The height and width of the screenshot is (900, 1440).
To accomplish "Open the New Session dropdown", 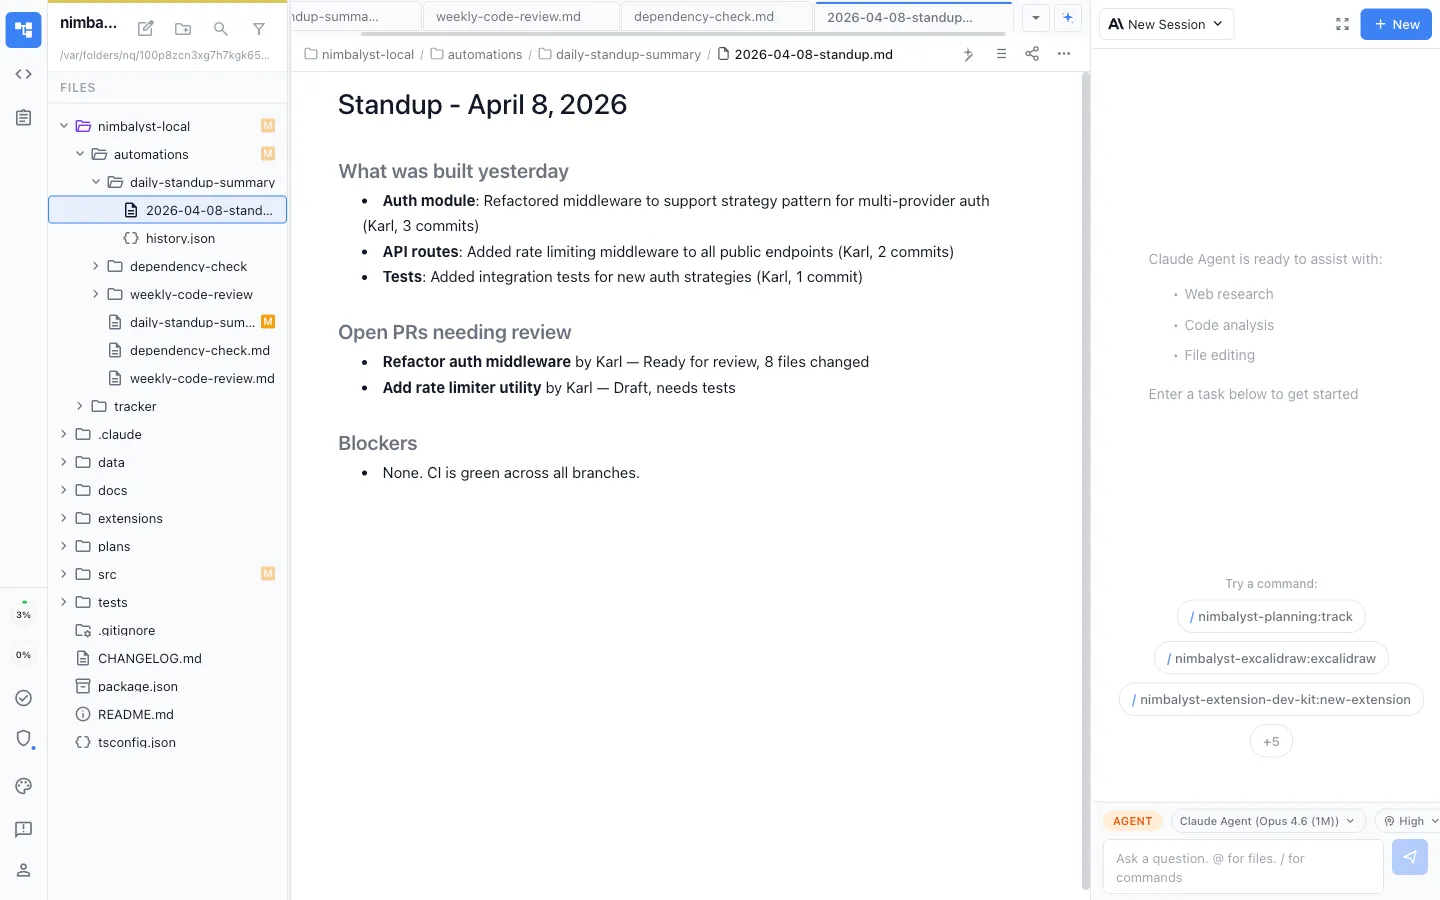I will click(1166, 24).
